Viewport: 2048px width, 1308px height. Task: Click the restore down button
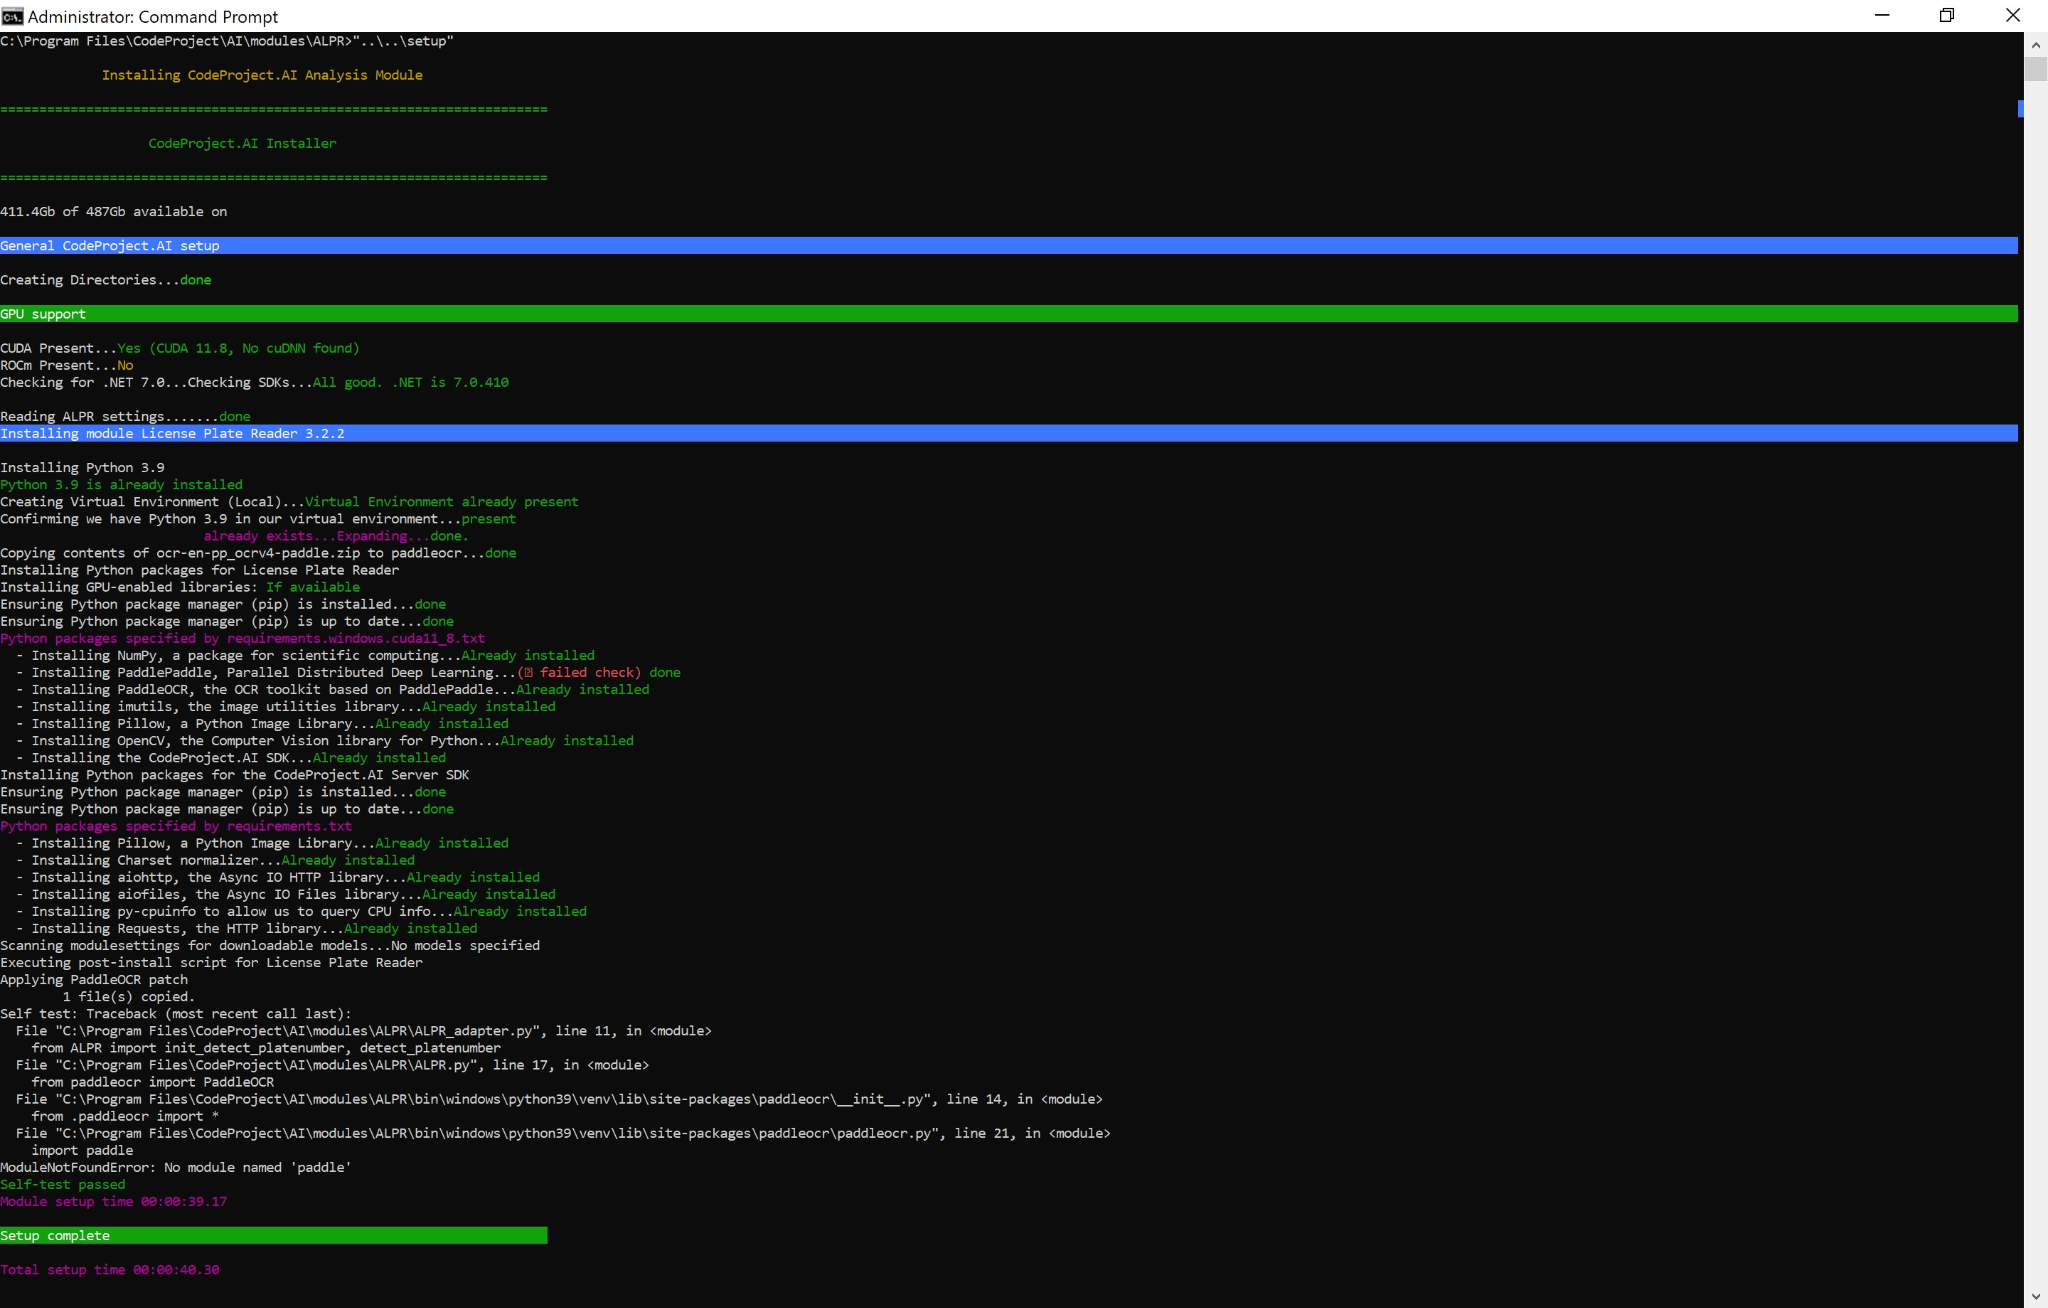pyautogui.click(x=1946, y=16)
